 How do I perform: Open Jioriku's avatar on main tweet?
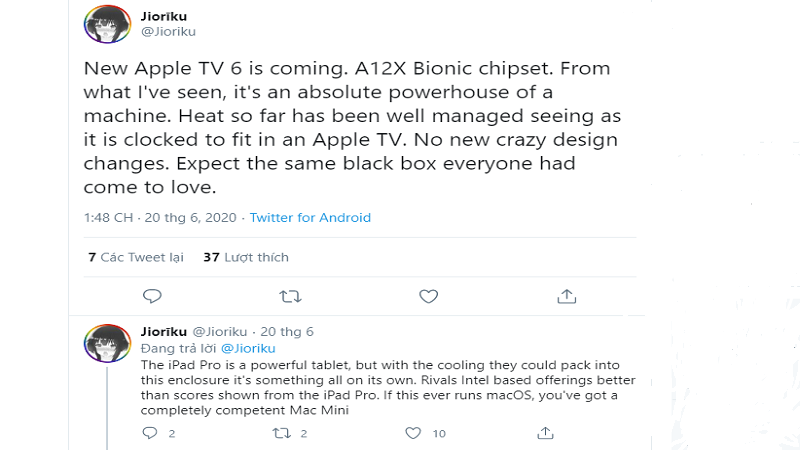106,24
